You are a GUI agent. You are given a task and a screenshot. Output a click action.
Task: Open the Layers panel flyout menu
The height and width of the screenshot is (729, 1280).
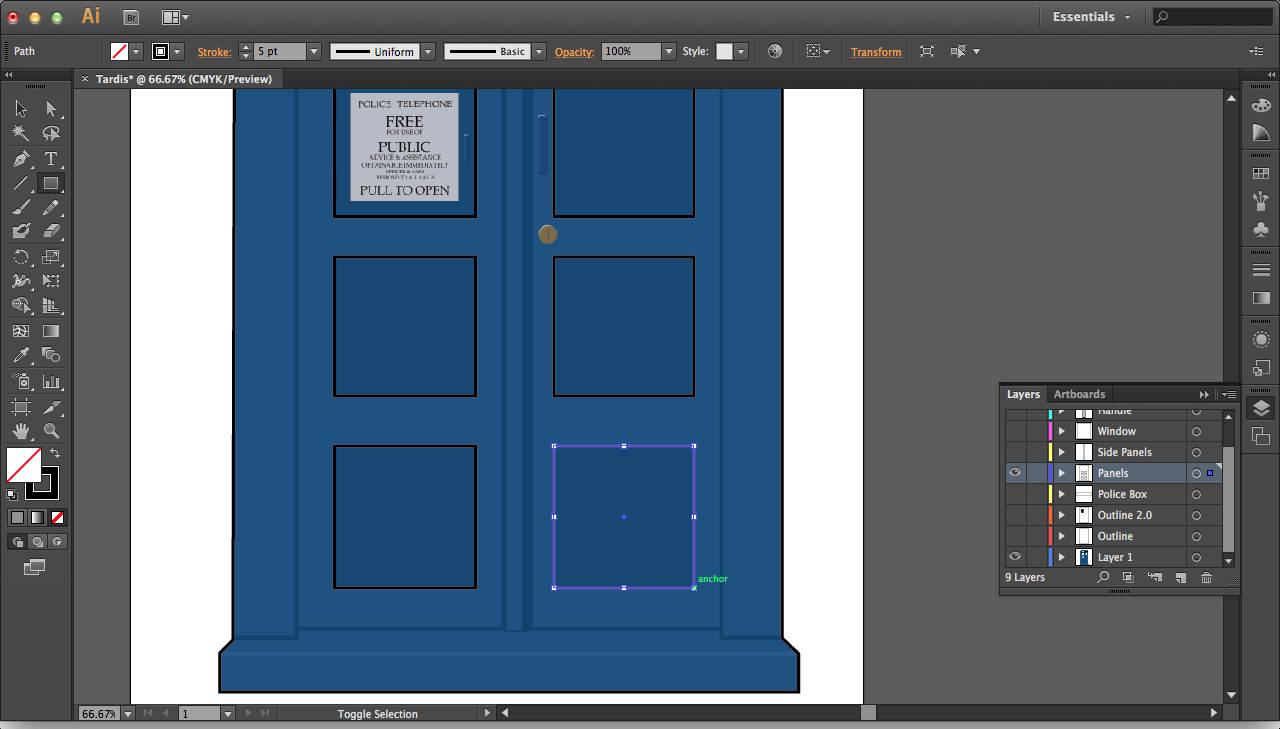point(1229,394)
